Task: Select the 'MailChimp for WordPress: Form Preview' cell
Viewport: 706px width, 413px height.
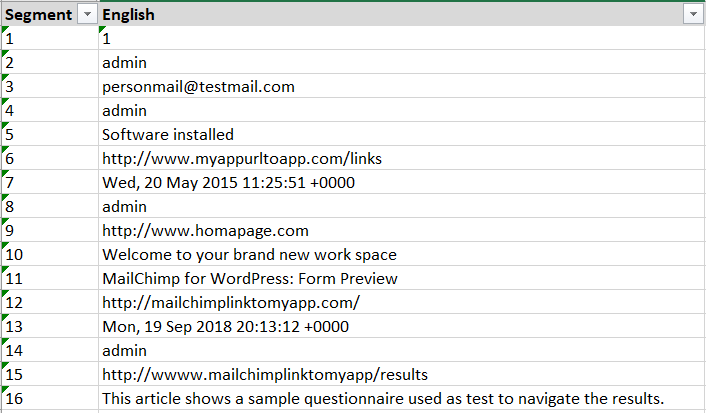Action: pos(250,279)
